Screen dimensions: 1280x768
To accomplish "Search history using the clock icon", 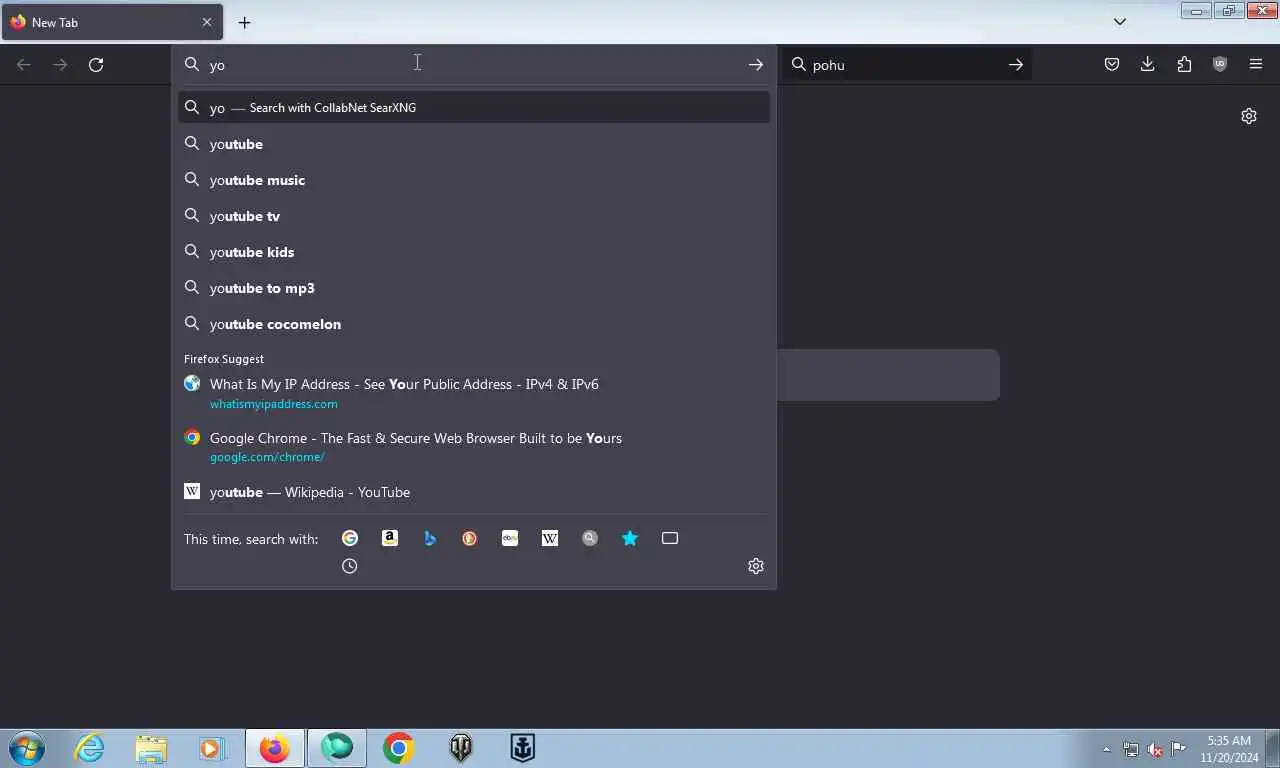I will point(350,566).
